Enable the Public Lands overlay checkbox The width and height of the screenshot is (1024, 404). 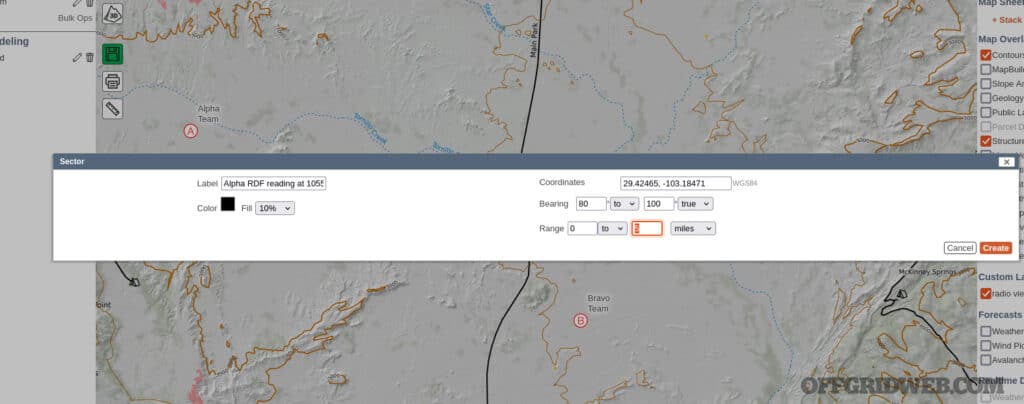(x=985, y=112)
